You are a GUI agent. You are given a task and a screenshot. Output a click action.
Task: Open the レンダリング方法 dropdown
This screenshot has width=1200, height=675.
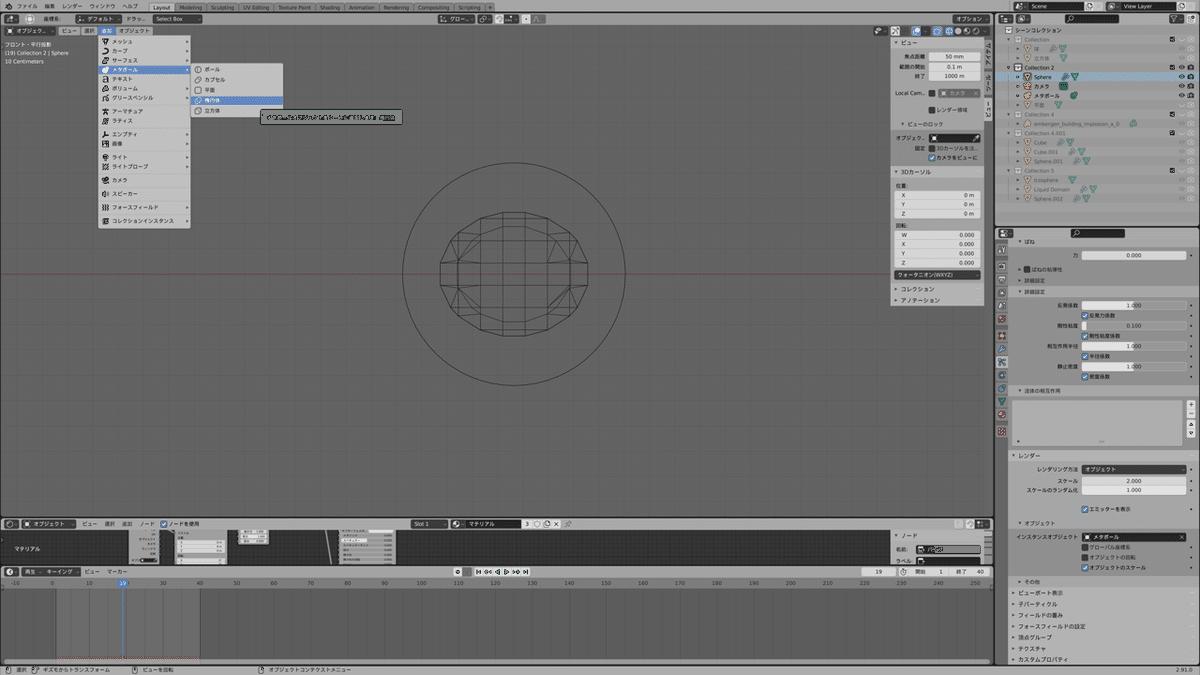click(1133, 469)
